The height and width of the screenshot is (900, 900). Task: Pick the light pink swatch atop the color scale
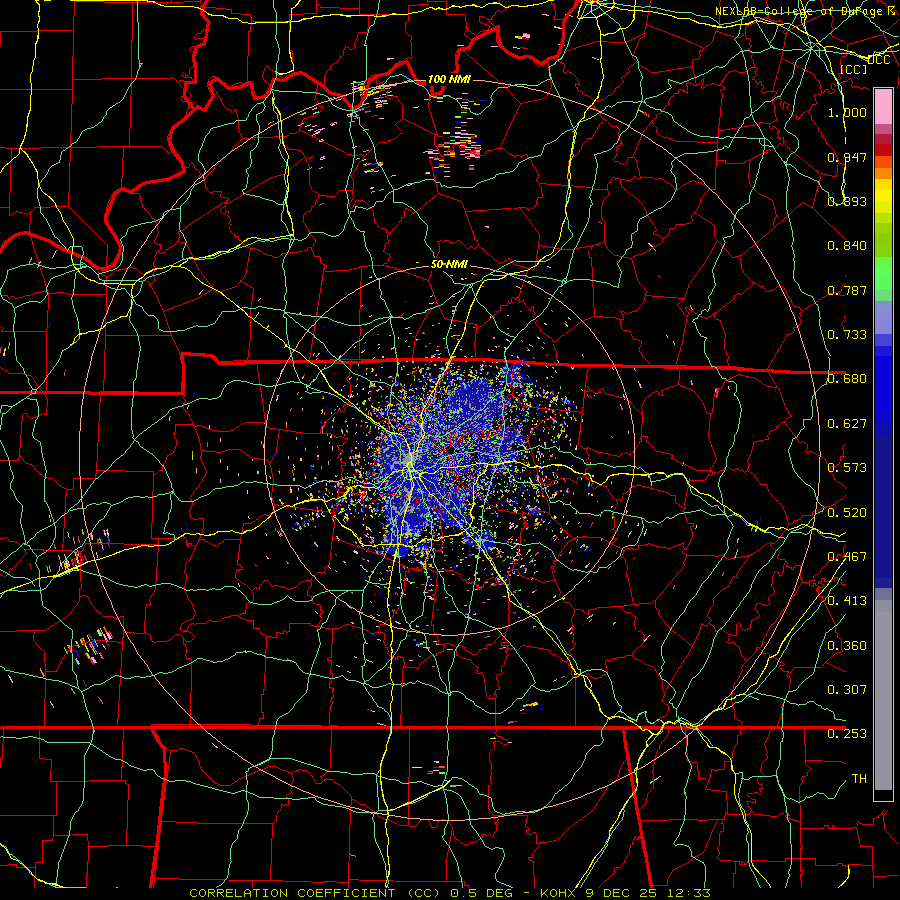pos(883,106)
